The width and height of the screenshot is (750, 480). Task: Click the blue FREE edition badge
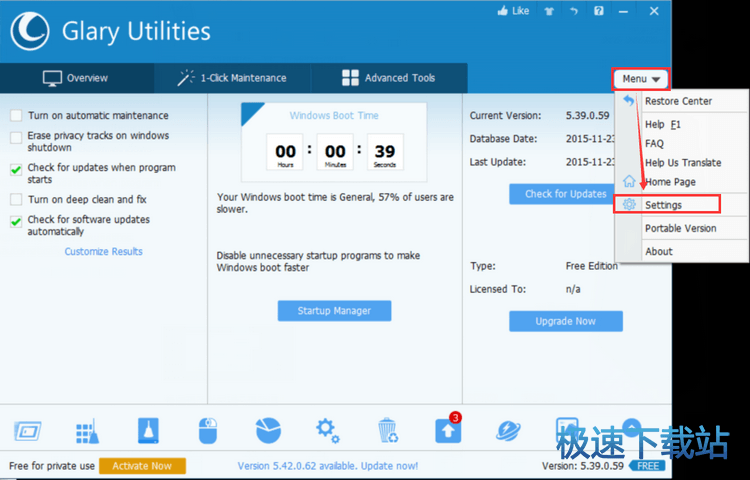pyautogui.click(x=648, y=466)
